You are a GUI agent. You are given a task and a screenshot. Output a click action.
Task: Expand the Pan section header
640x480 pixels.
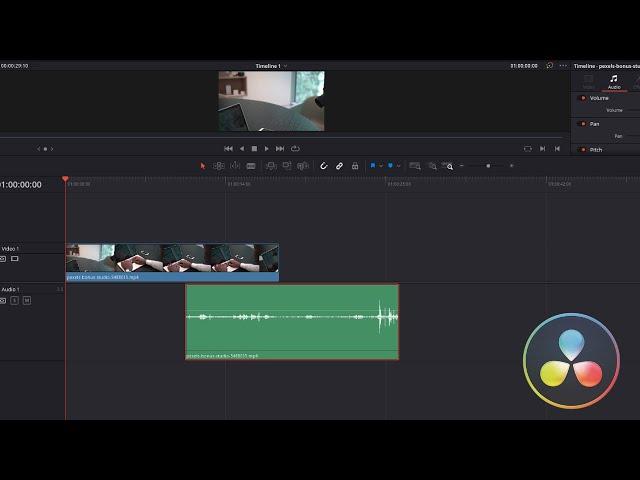(594, 124)
